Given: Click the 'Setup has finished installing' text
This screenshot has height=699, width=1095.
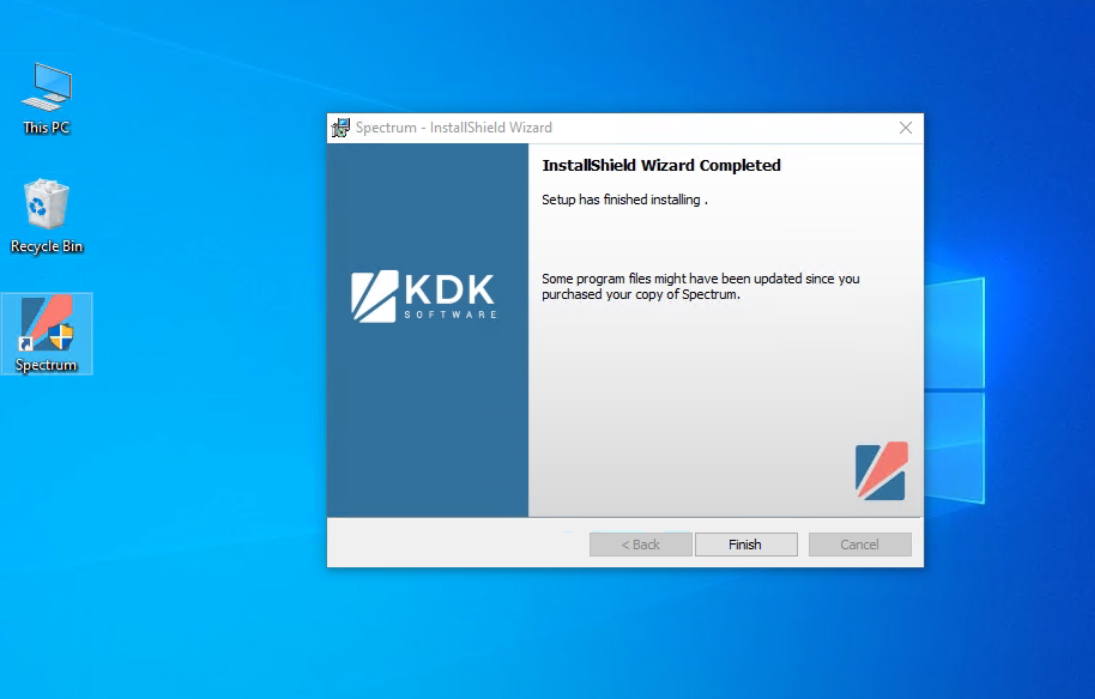Looking at the screenshot, I should point(624,200).
